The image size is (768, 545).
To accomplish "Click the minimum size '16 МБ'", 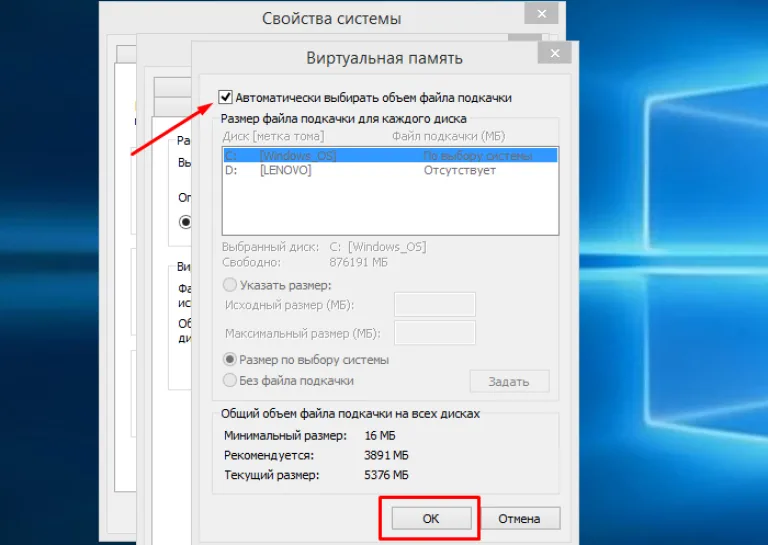I will (380, 435).
